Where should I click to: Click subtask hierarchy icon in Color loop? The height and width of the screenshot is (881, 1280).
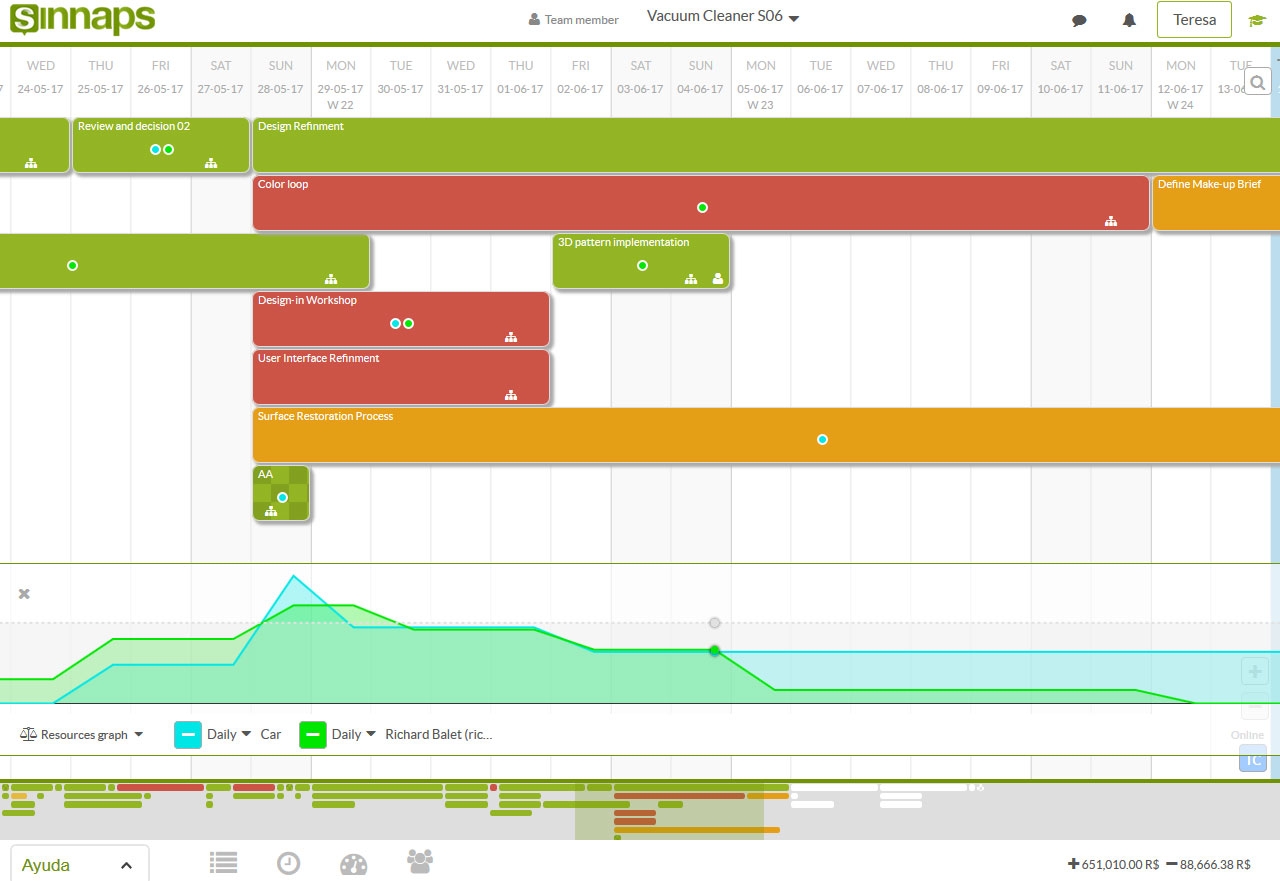click(x=1110, y=221)
